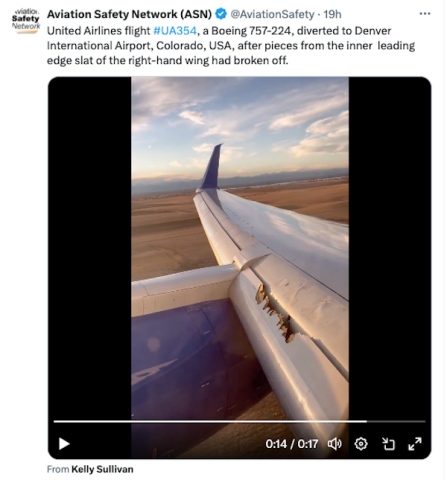Expand video to fullscreen
The image size is (447, 480).
[x=415, y=444]
